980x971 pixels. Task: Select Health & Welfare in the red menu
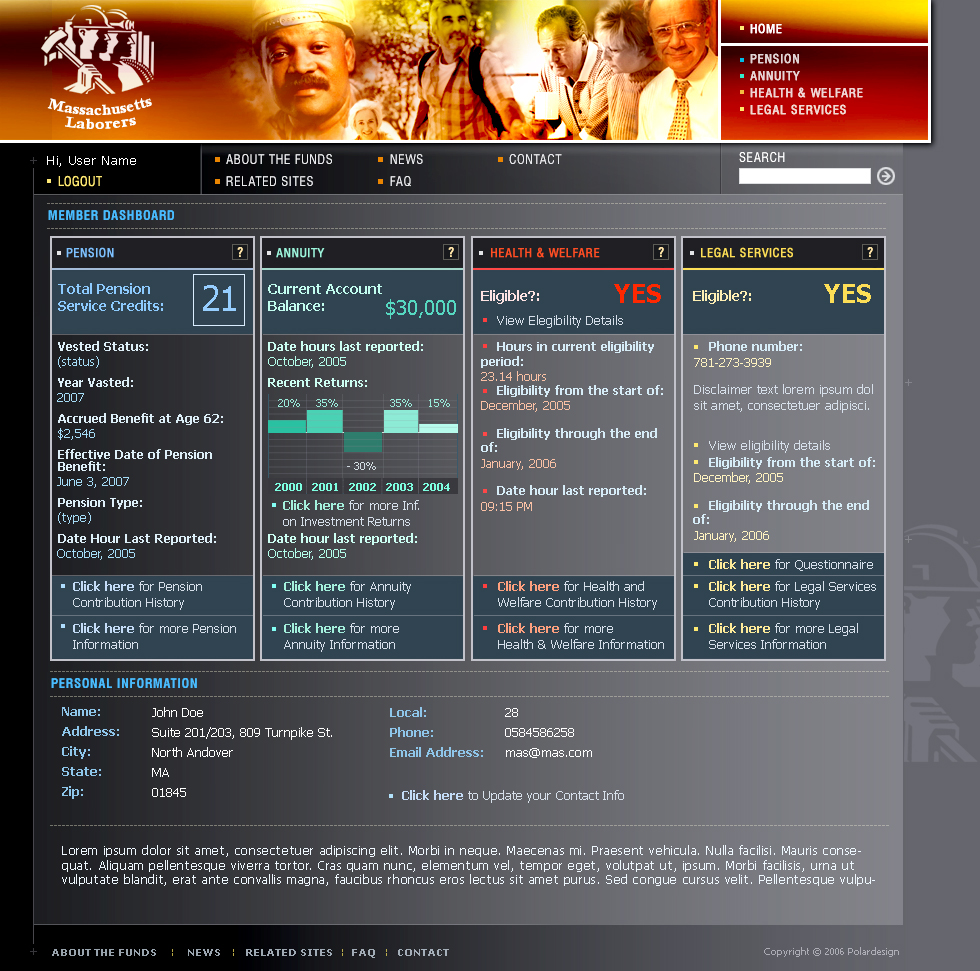(806, 93)
